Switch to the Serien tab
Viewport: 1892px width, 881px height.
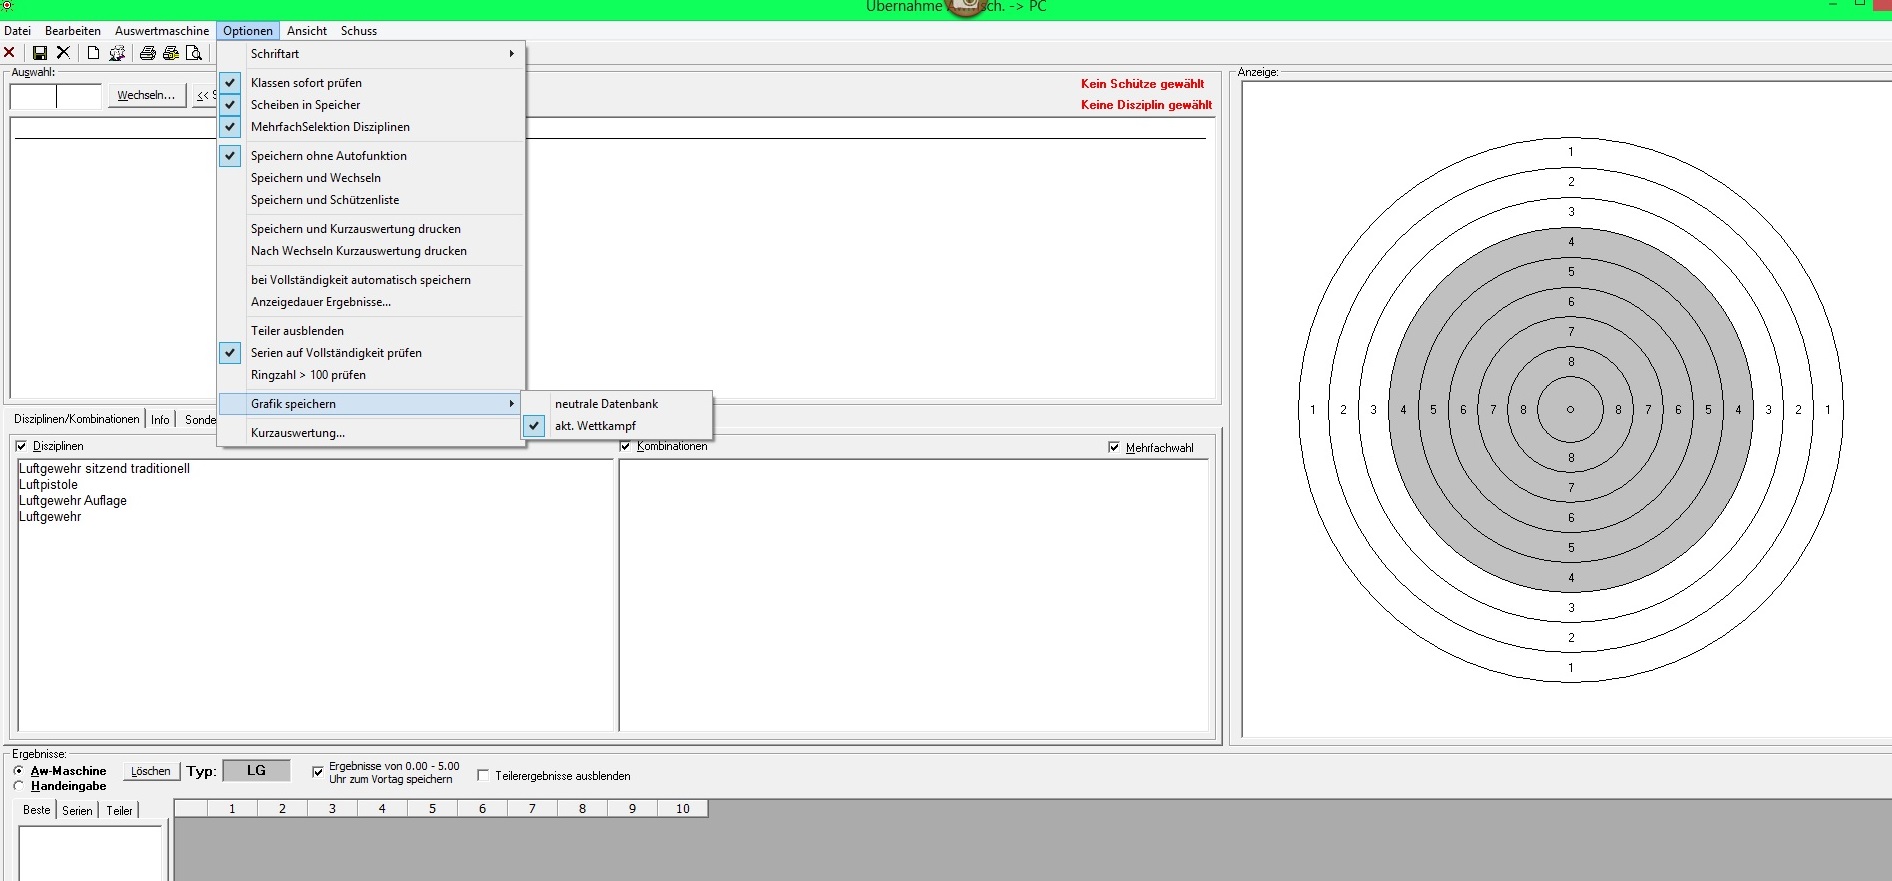[x=77, y=811]
